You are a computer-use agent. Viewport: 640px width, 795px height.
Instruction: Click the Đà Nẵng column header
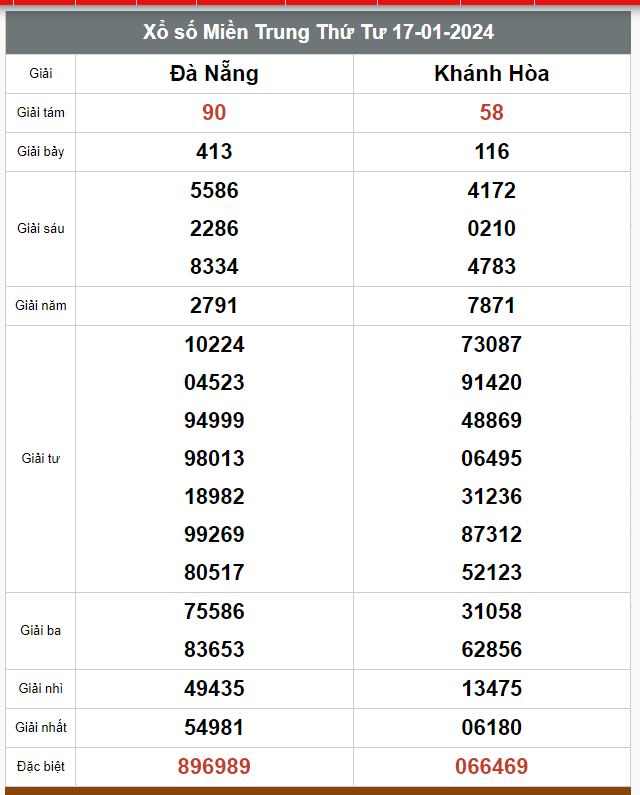click(x=214, y=73)
